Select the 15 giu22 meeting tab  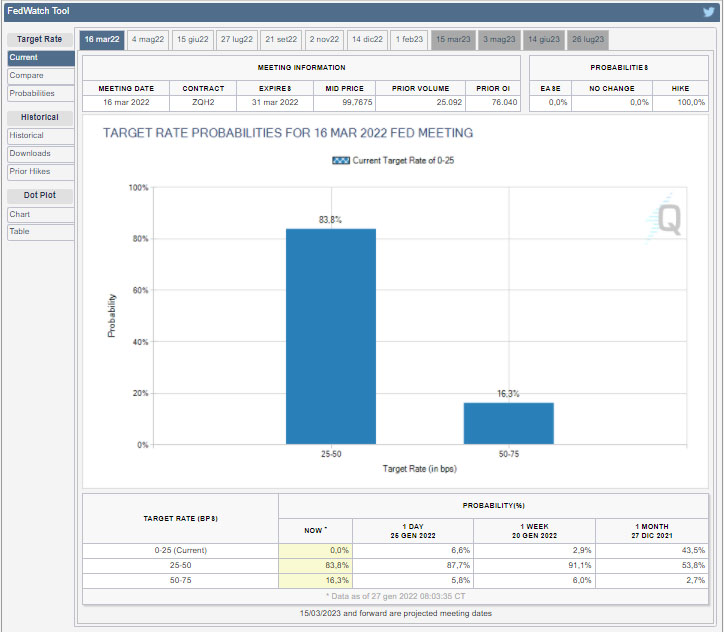(192, 39)
